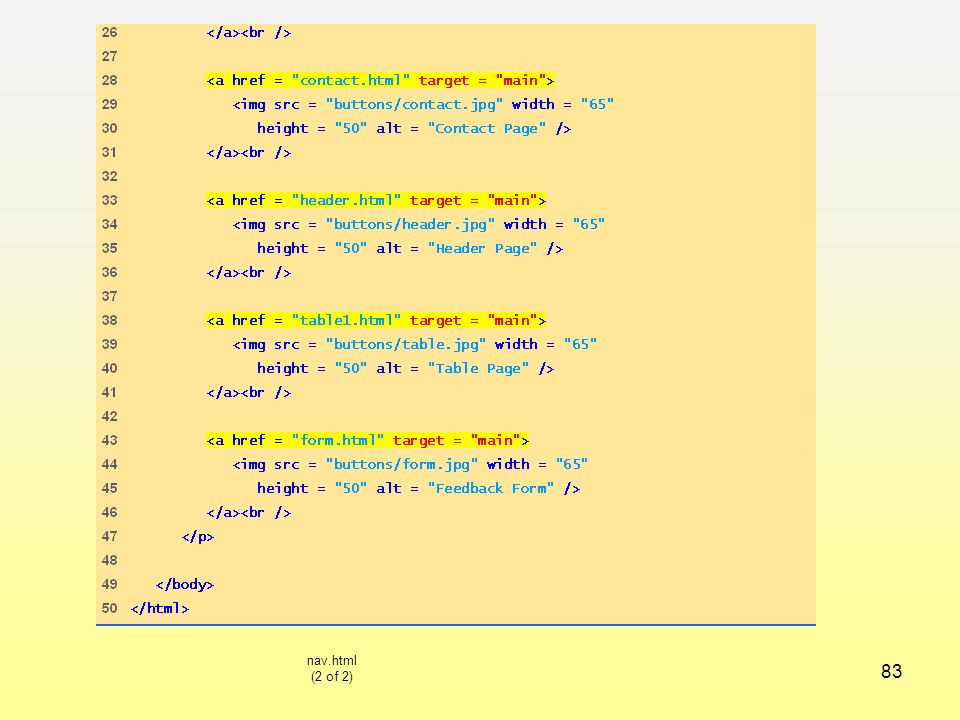
Task: Select the "buttons/header.jpg" source string
Action: (410, 224)
